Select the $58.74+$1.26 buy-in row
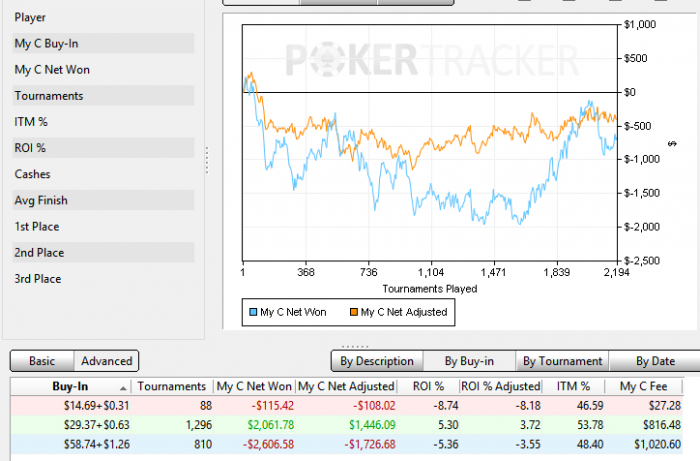This screenshot has width=700, height=461. point(347,444)
